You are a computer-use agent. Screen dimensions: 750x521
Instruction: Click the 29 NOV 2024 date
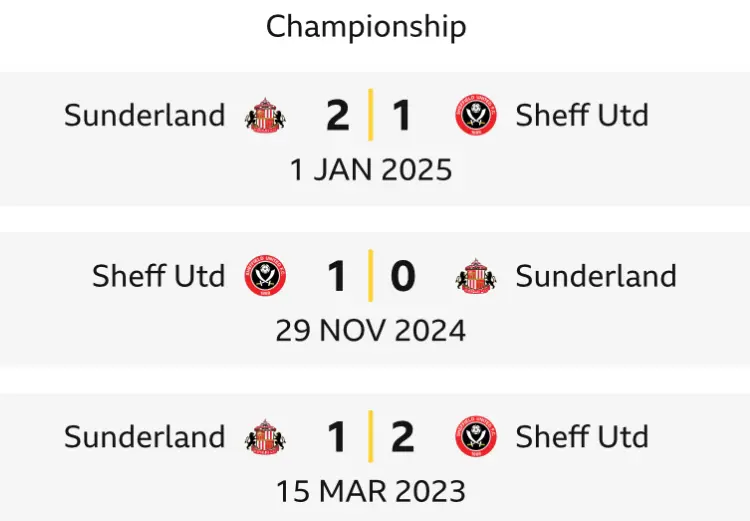pos(371,331)
